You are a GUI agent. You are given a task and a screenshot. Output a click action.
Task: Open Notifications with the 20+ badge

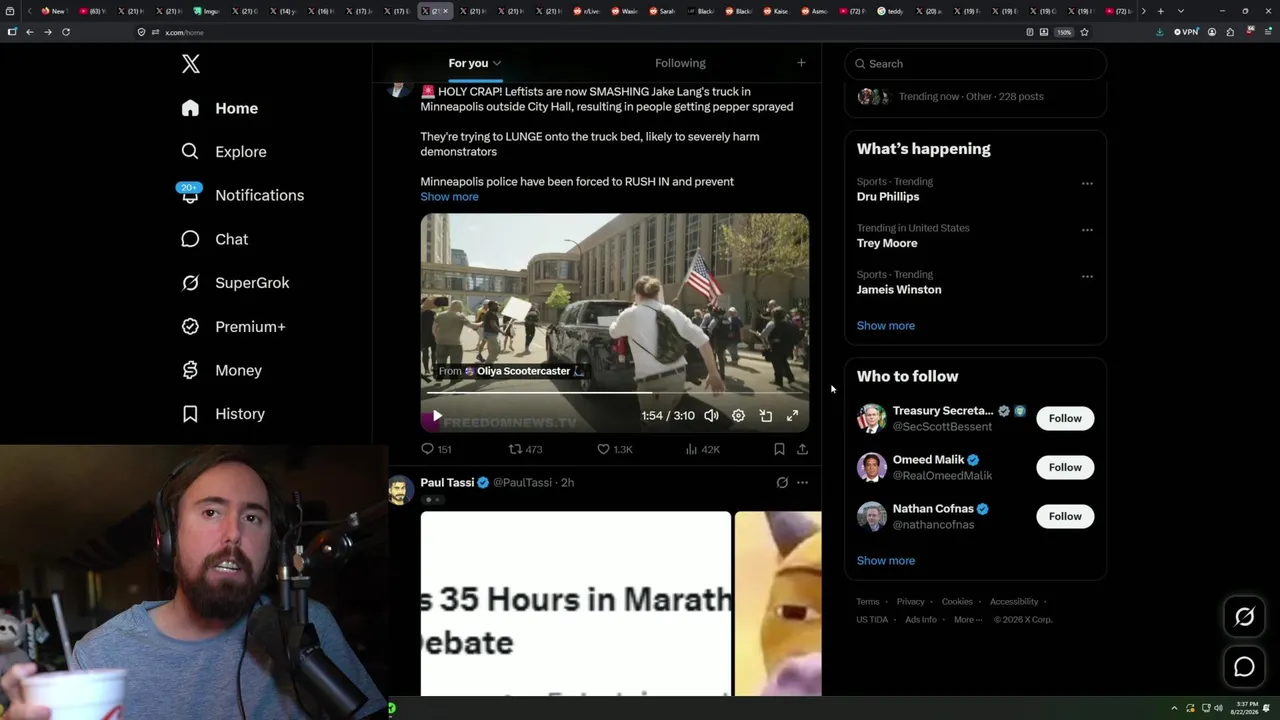click(x=242, y=195)
